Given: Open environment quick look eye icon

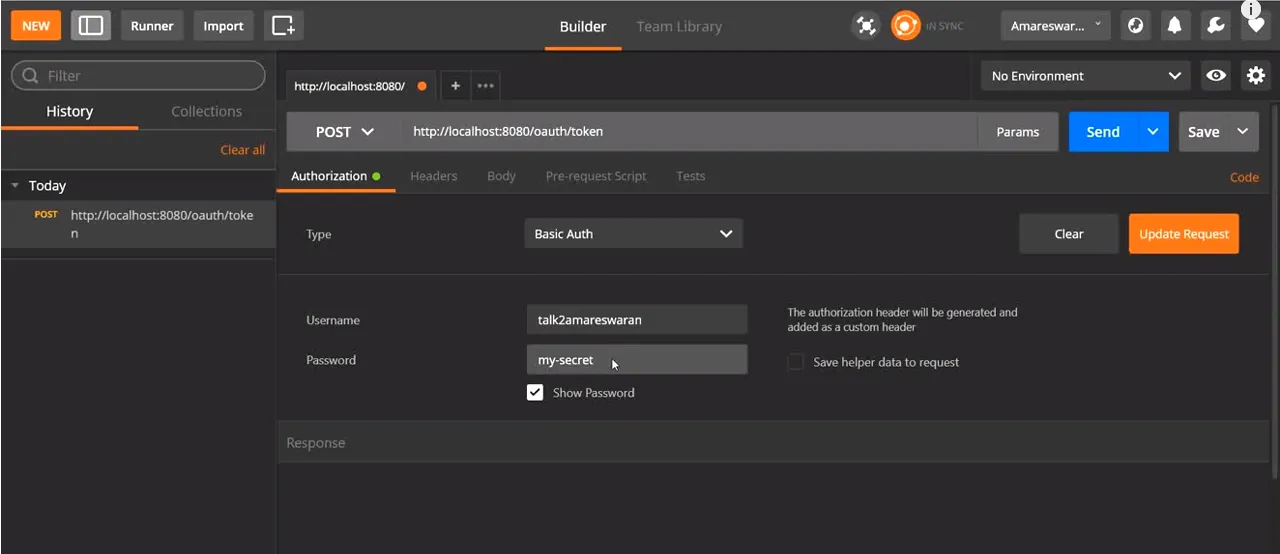Looking at the screenshot, I should (x=1216, y=76).
